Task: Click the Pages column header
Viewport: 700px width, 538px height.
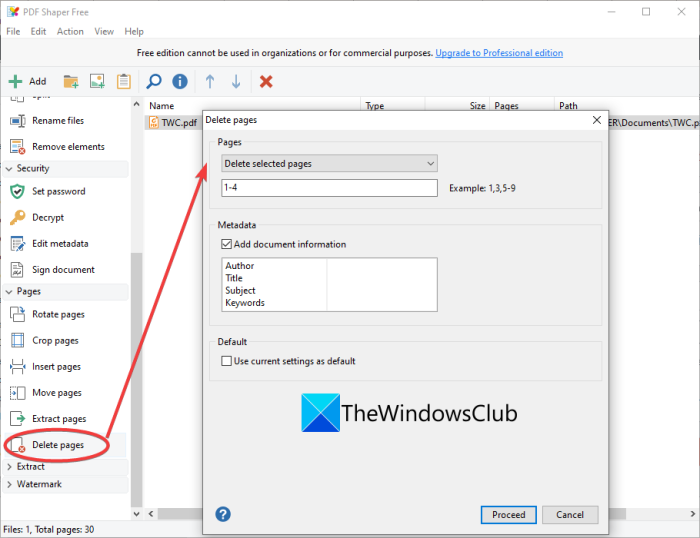Action: (522, 105)
